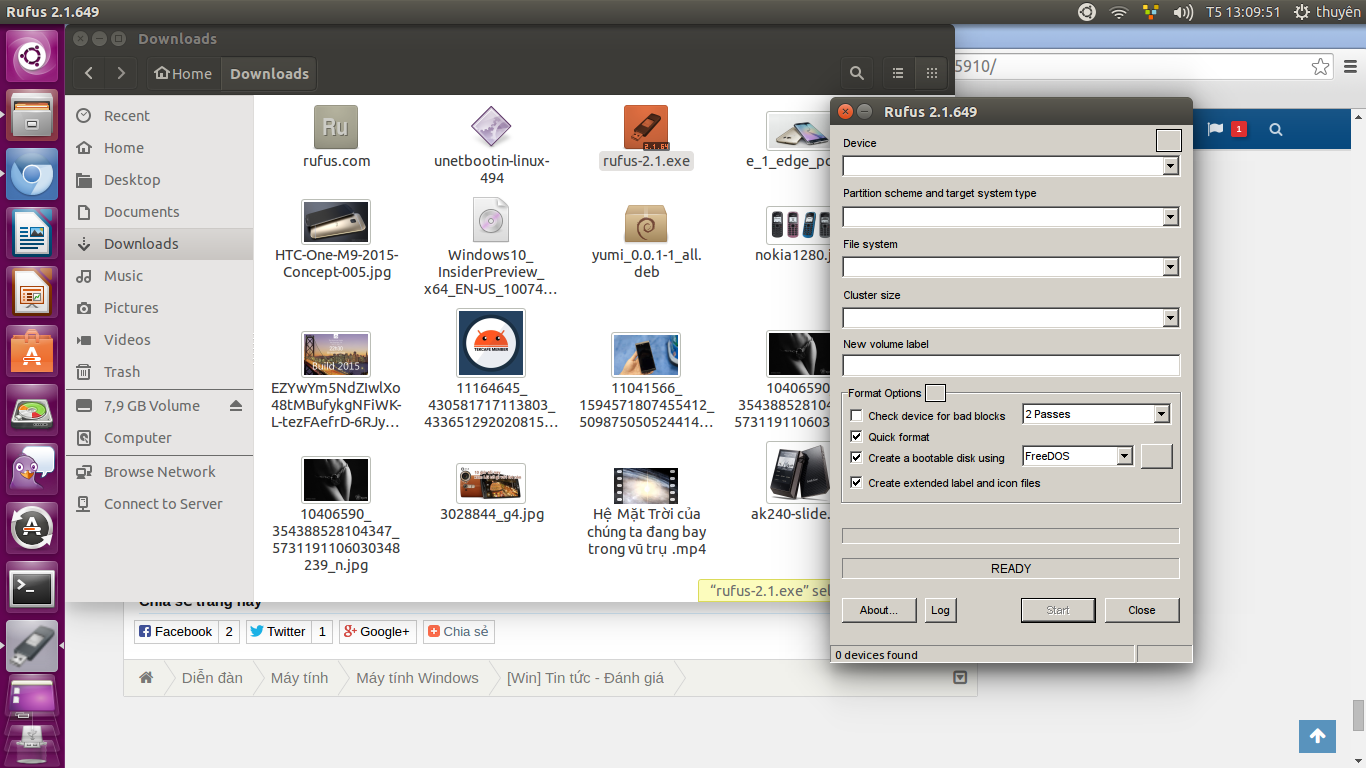
Task: Eject the 7,9 GB Volume
Action: click(x=236, y=406)
